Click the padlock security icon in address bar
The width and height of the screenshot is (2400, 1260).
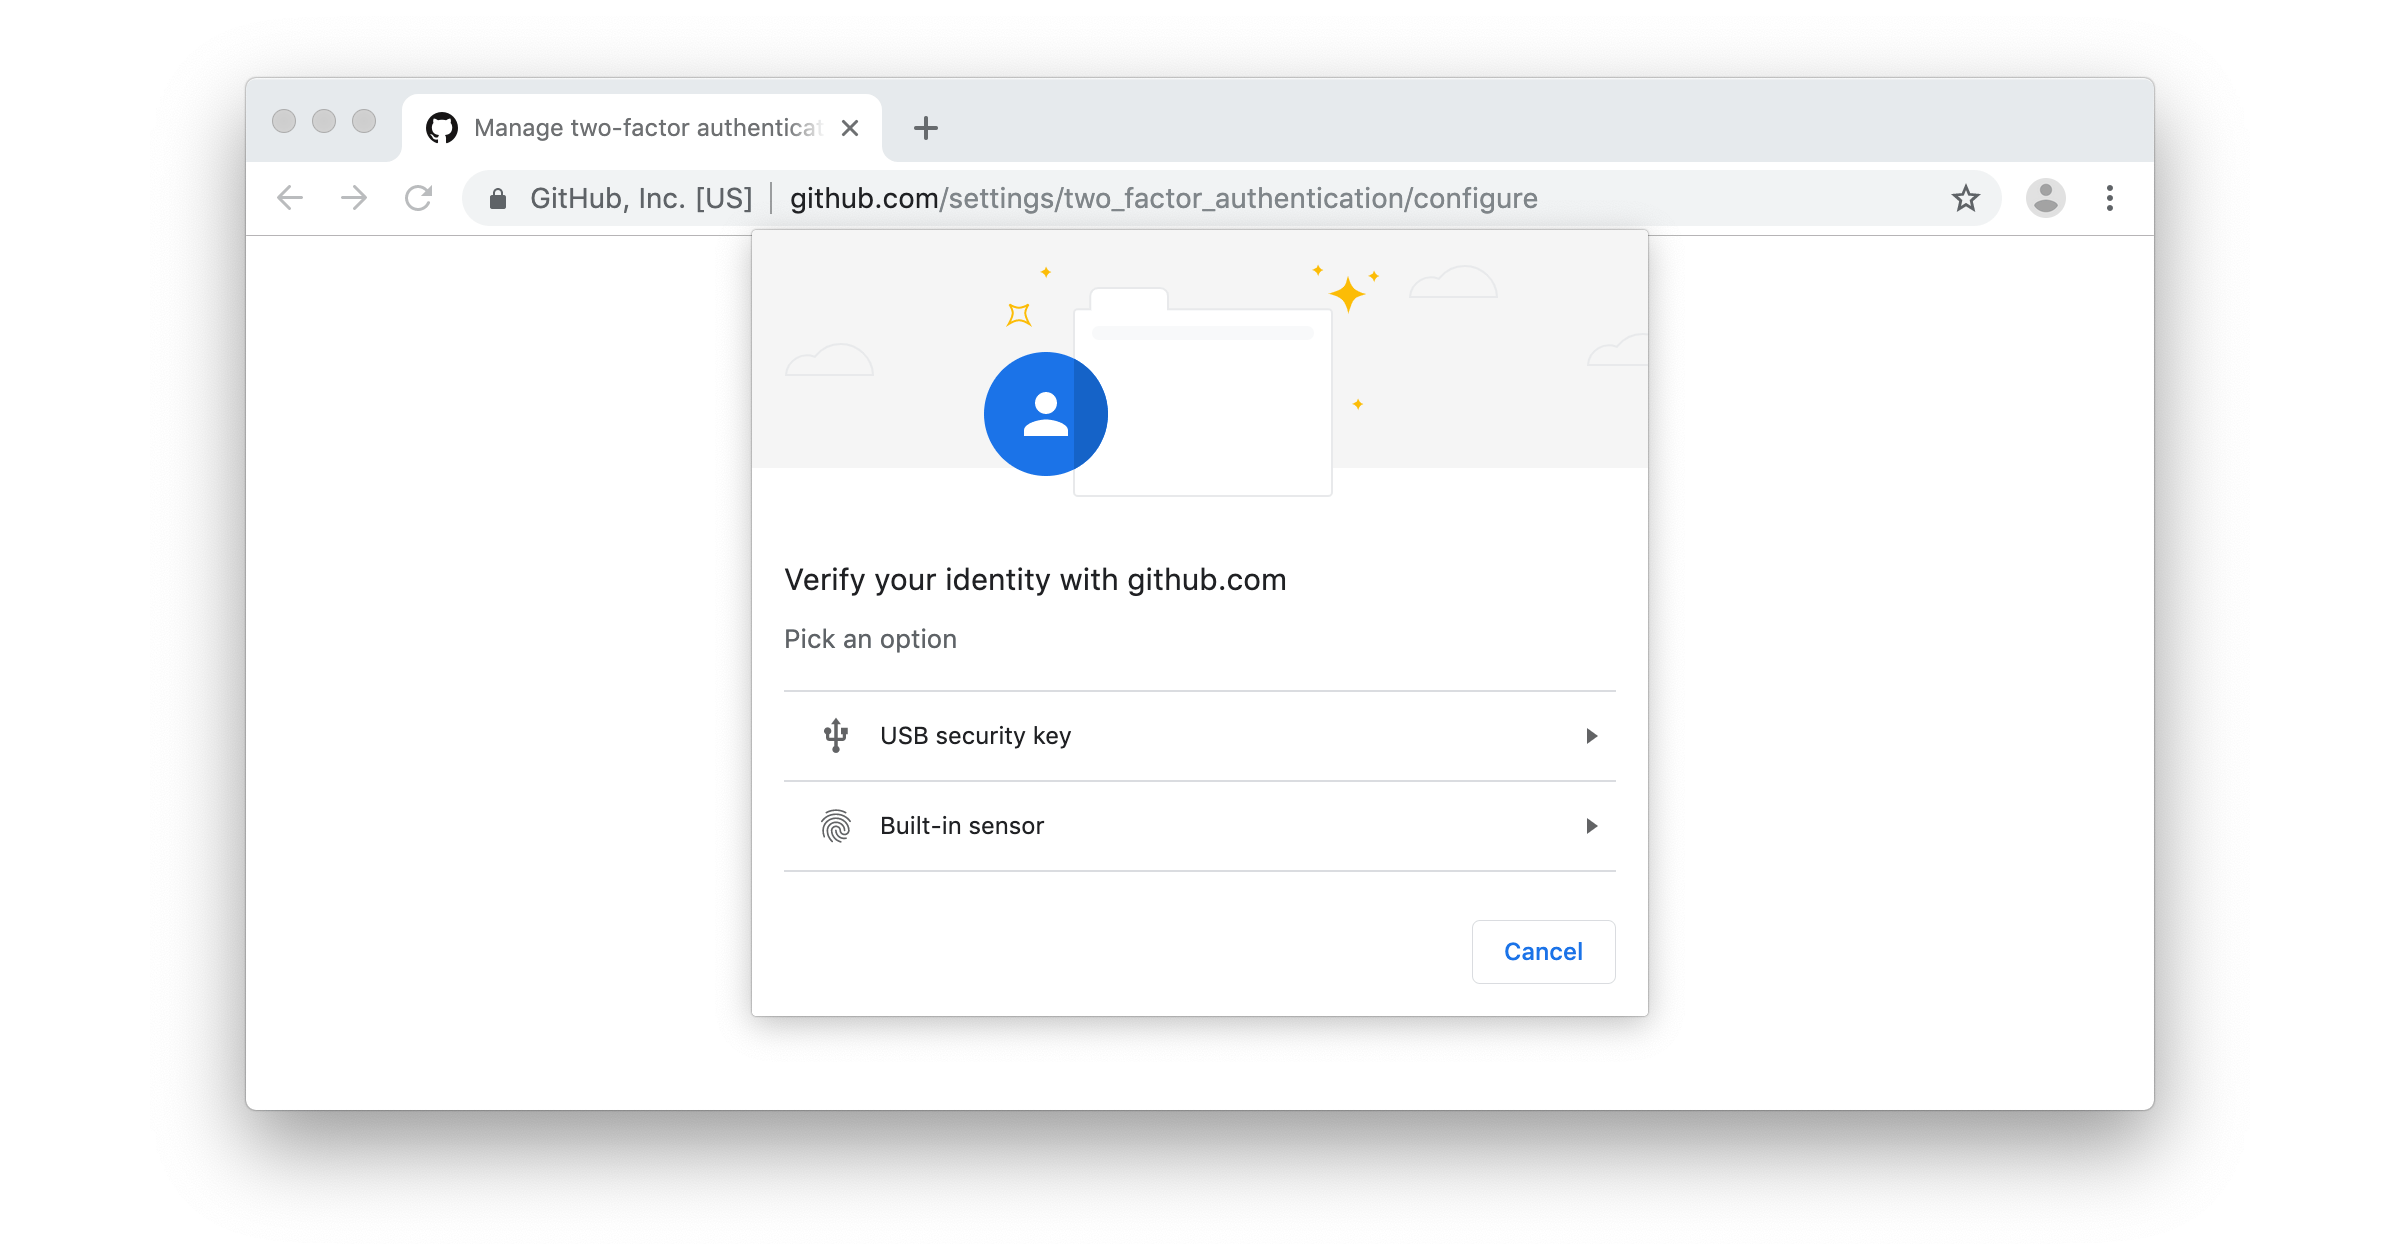[497, 197]
